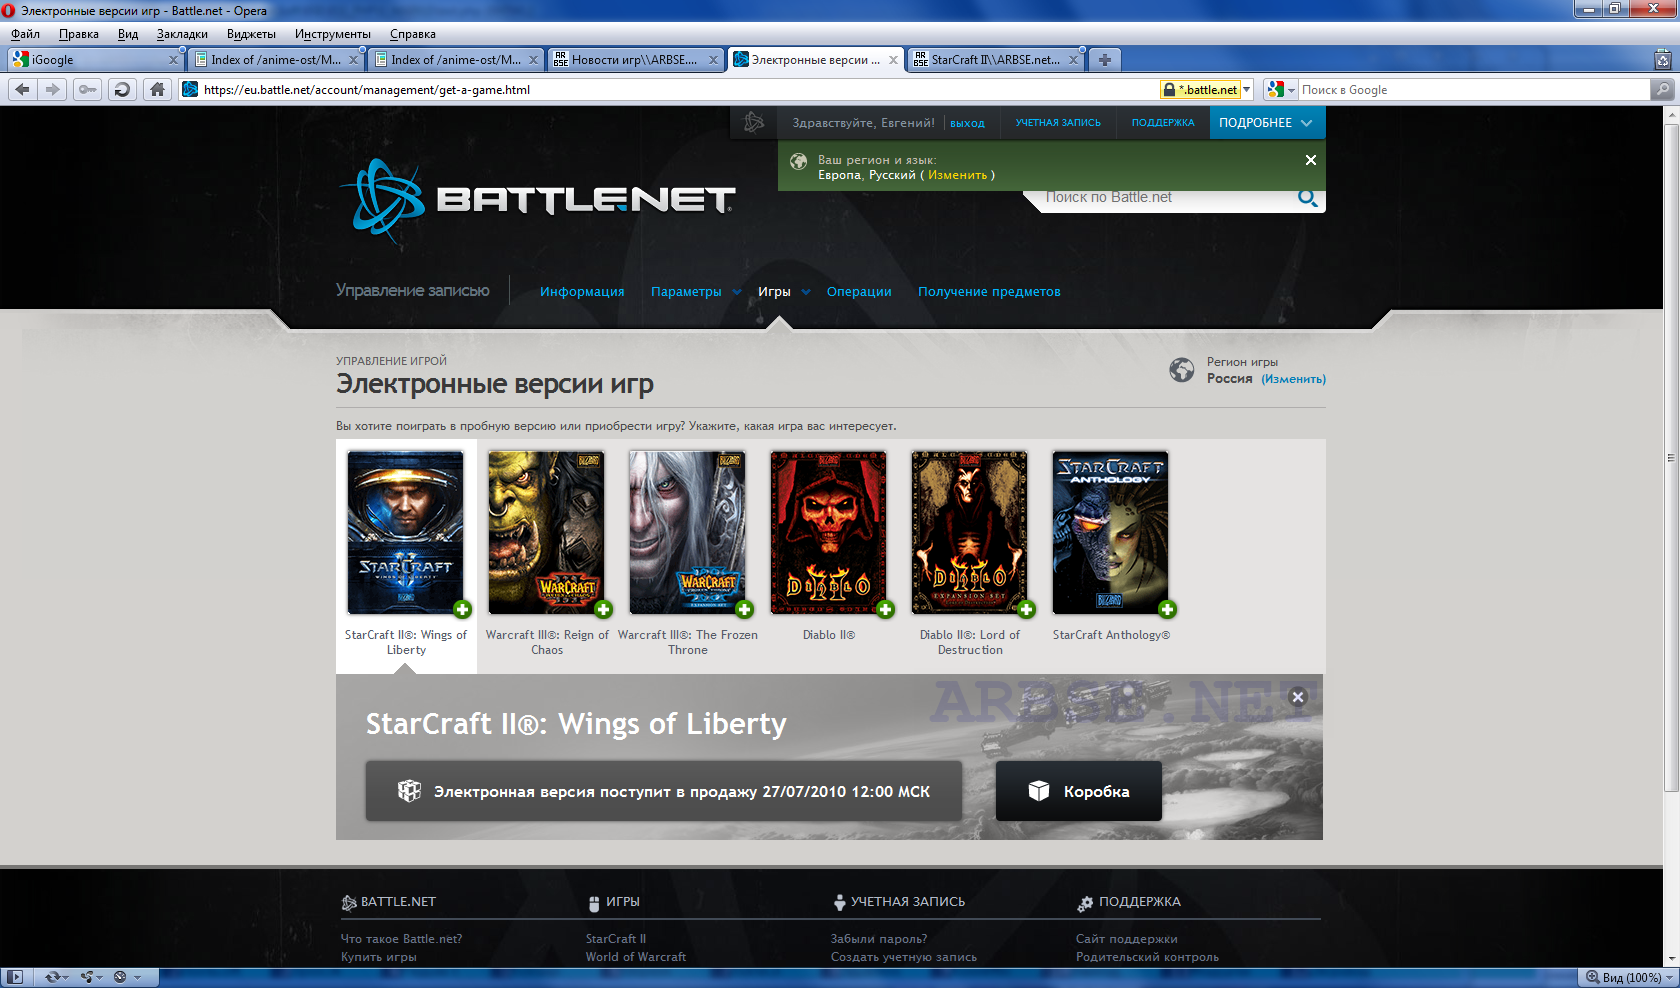Switch to the StarCraft II\\ARBSE.net tab
This screenshot has height=988, width=1680.
[x=995, y=60]
